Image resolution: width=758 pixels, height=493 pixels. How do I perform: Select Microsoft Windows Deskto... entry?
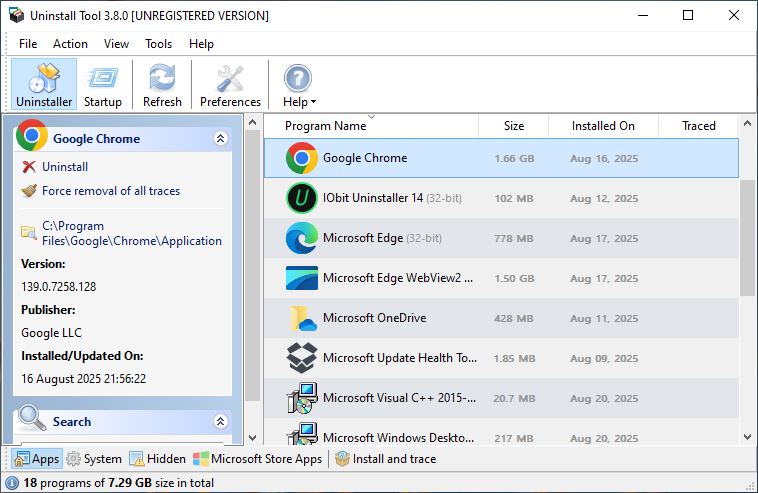398,438
